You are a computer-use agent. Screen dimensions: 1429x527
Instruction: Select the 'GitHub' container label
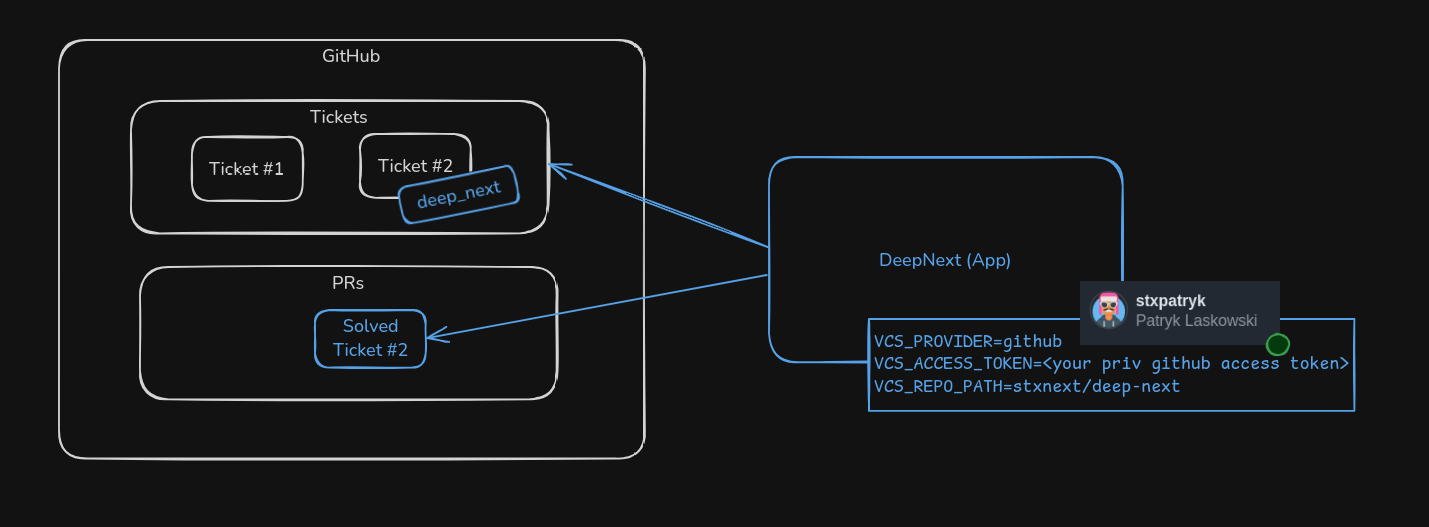(351, 56)
